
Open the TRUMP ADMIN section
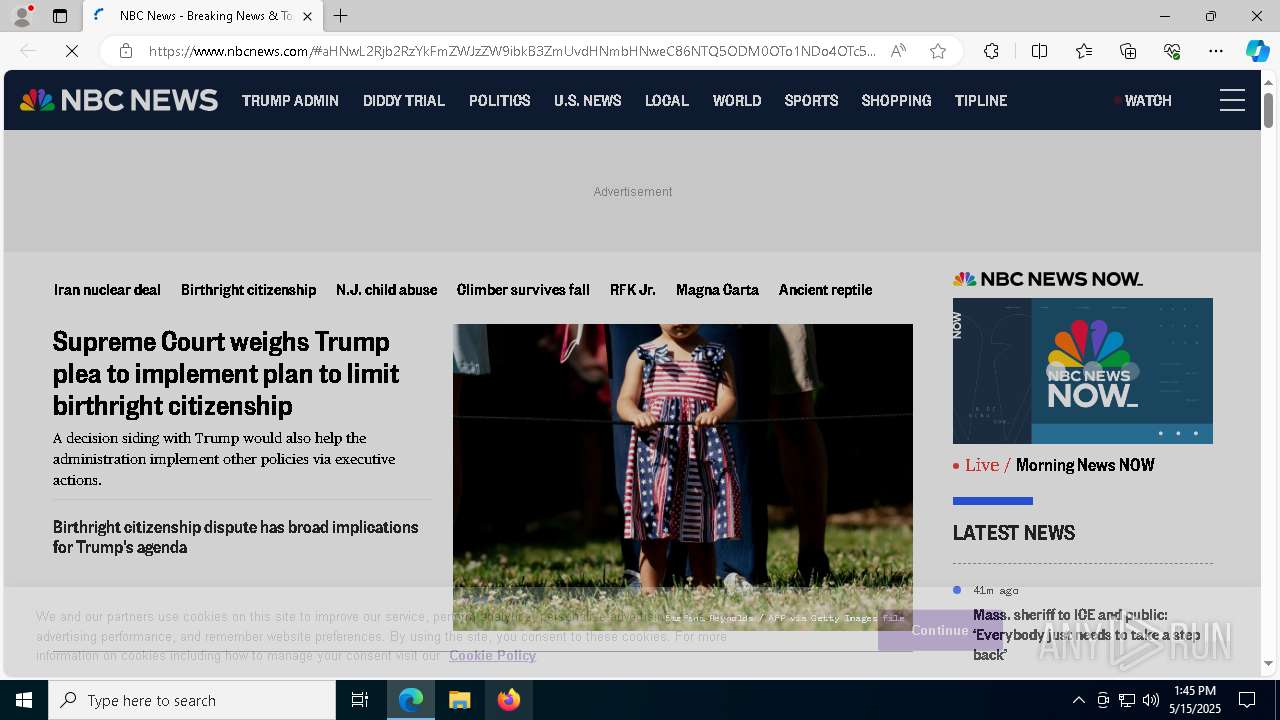click(290, 100)
